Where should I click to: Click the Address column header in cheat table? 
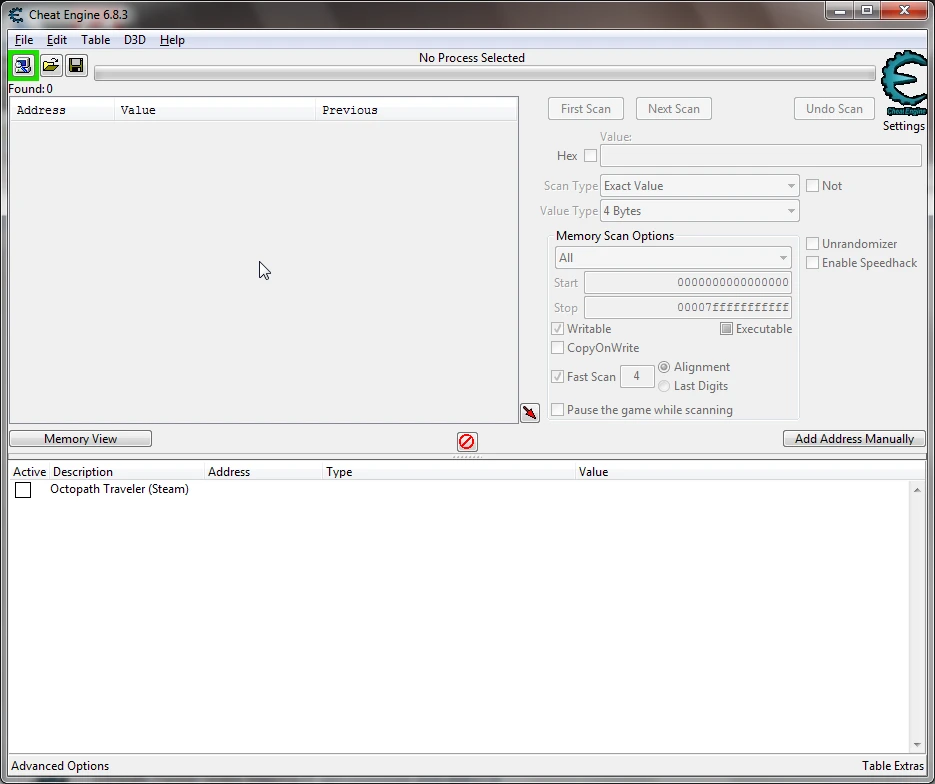pyautogui.click(x=264, y=472)
